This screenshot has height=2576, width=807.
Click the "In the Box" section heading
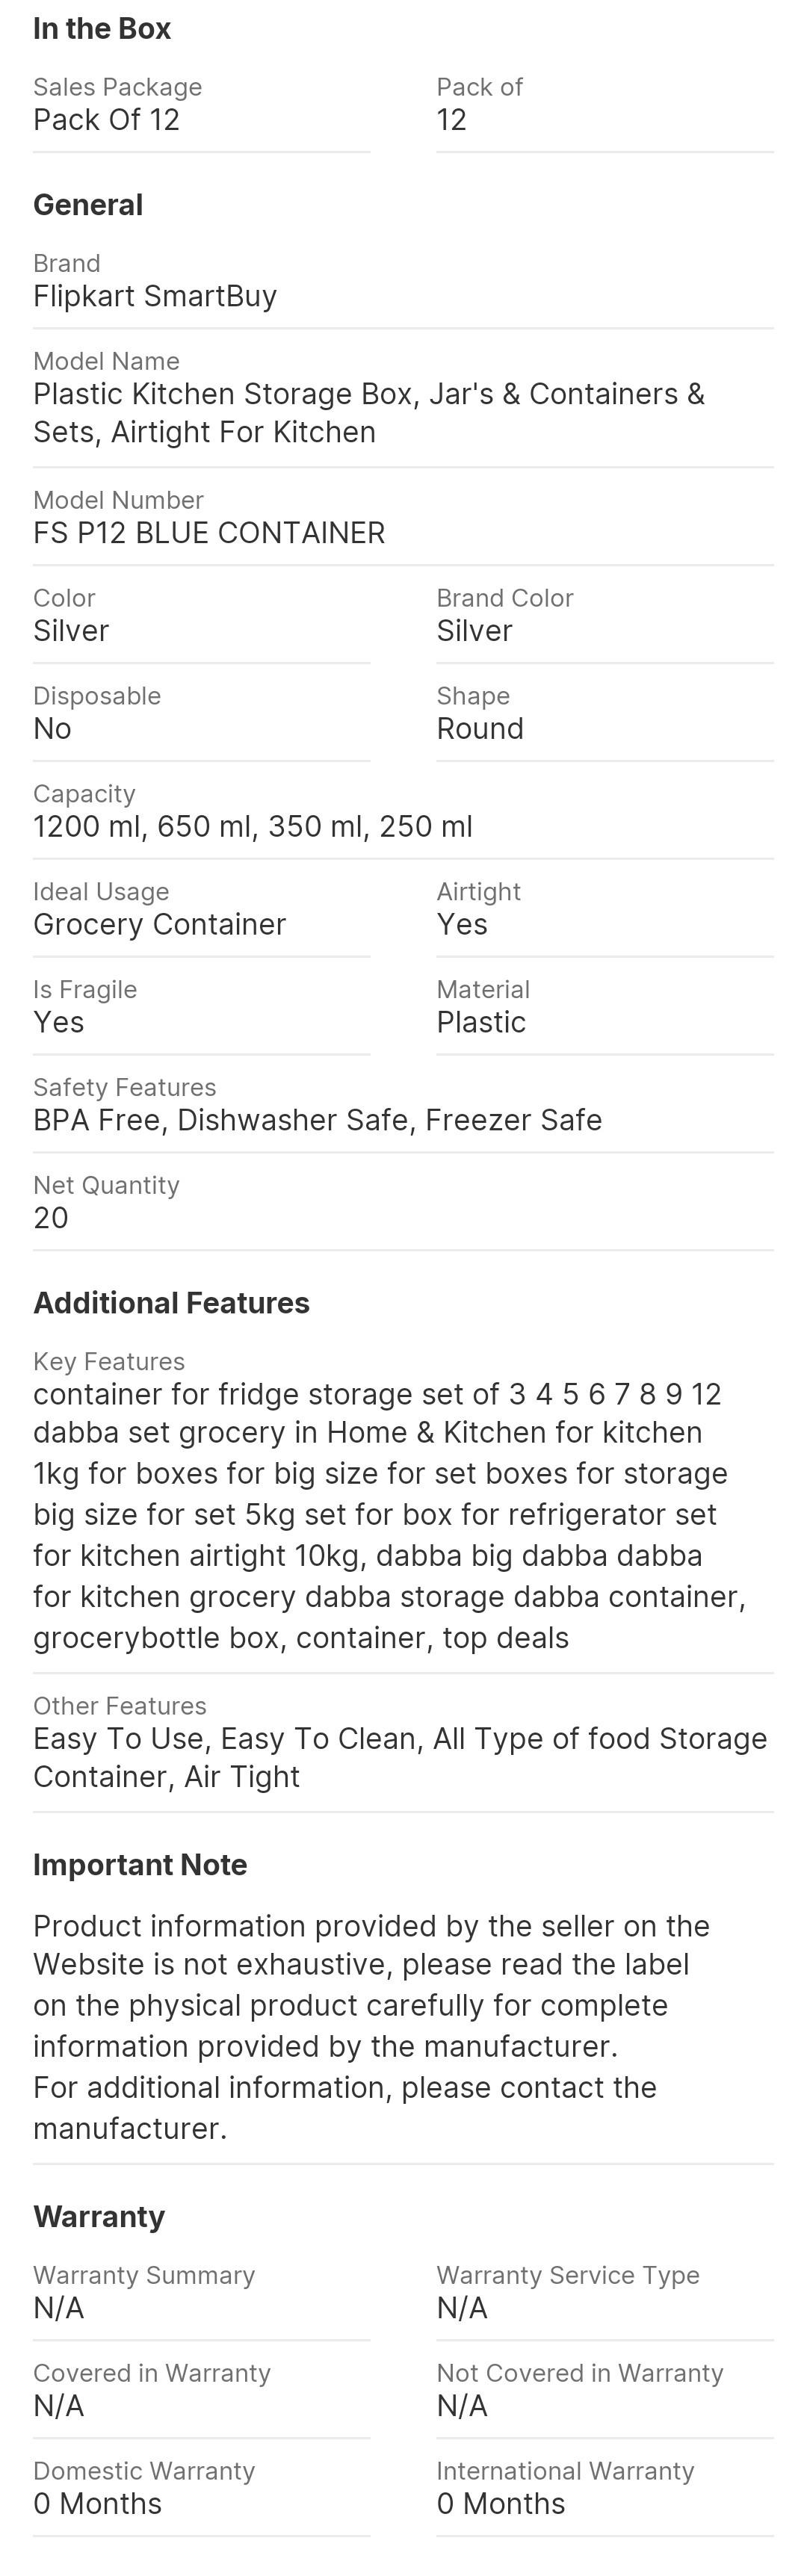tap(102, 29)
